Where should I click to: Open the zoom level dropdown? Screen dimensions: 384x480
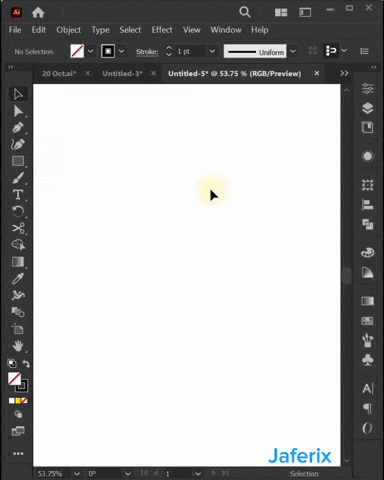click(77, 474)
